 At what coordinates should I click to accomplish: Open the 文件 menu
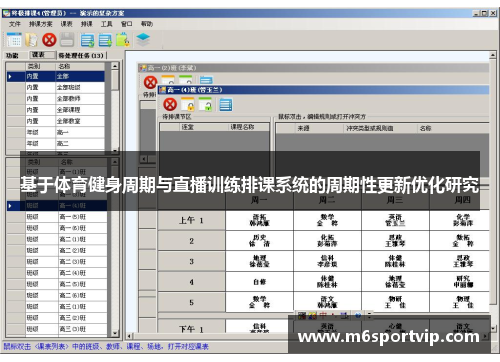[15, 24]
